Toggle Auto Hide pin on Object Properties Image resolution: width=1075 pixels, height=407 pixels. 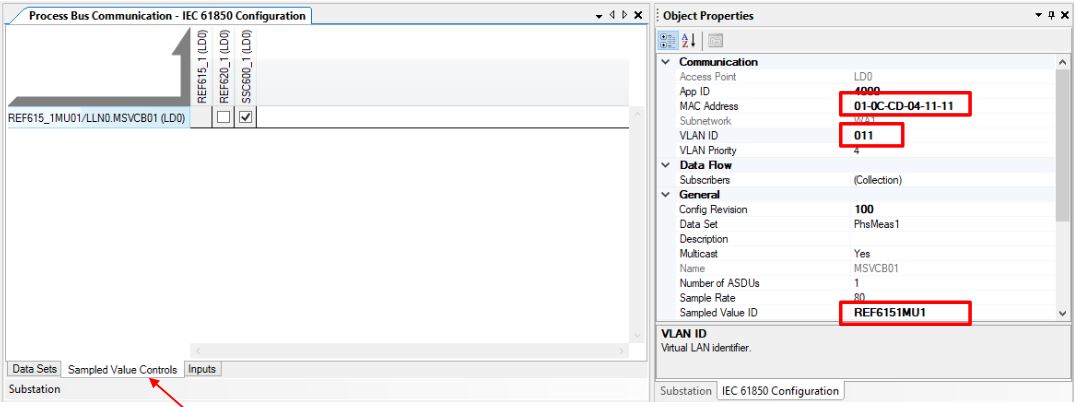1052,15
